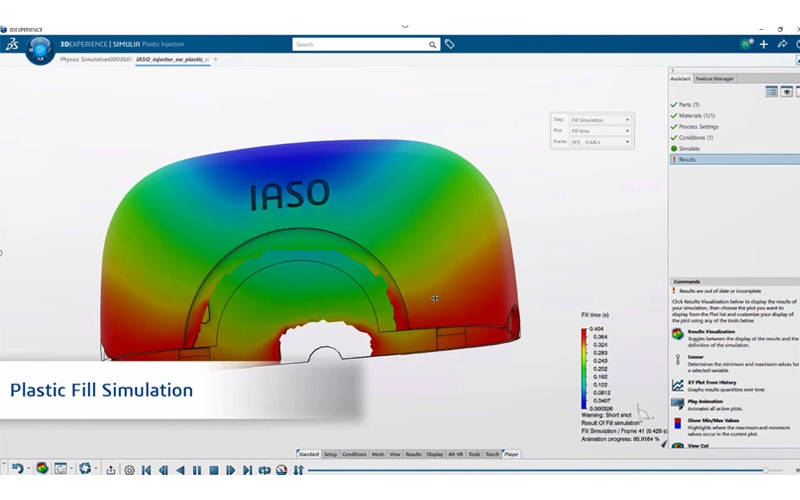Screen dimensions: 800x500
Task: Expand the bottom toolbar chevron
Action: [x=4, y=464]
